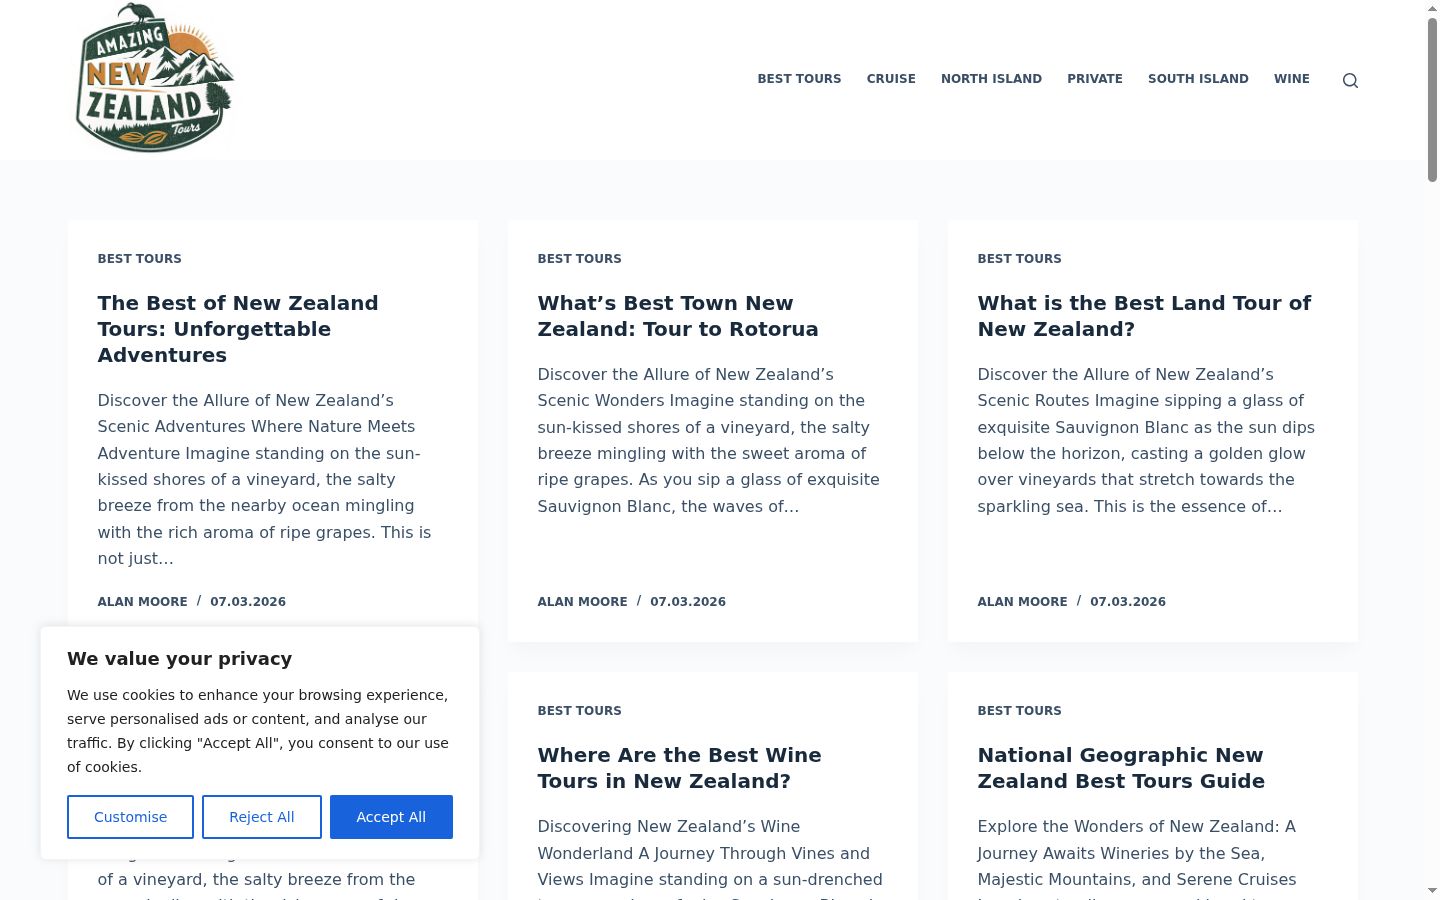1440x900 pixels.
Task: Accept all cookies
Action: [391, 817]
